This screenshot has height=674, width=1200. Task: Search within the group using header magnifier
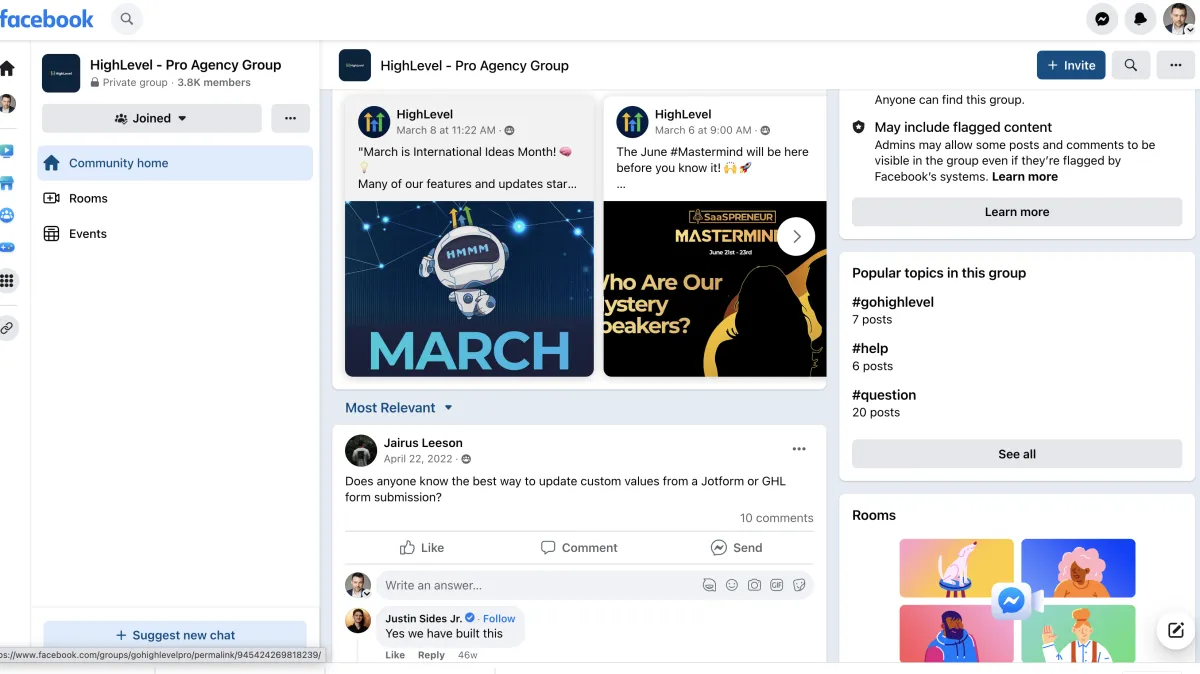tap(1130, 65)
